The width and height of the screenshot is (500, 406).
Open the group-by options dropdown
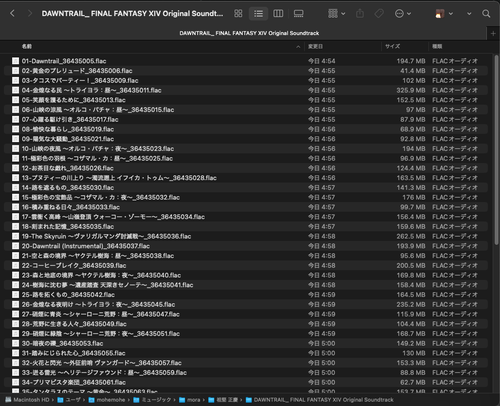(x=336, y=13)
